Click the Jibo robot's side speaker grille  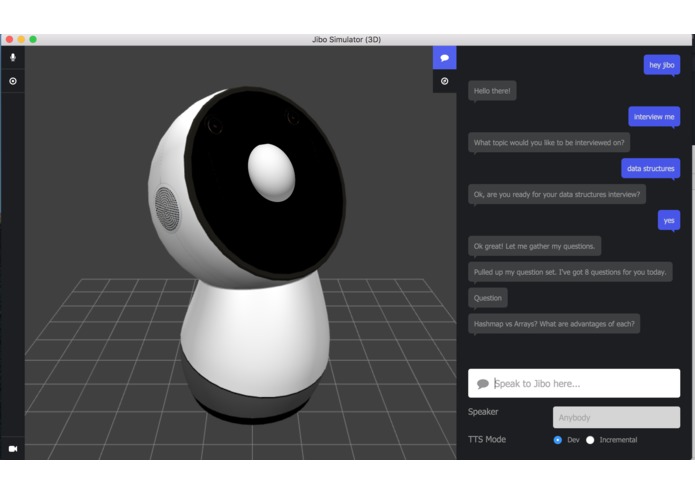click(167, 208)
